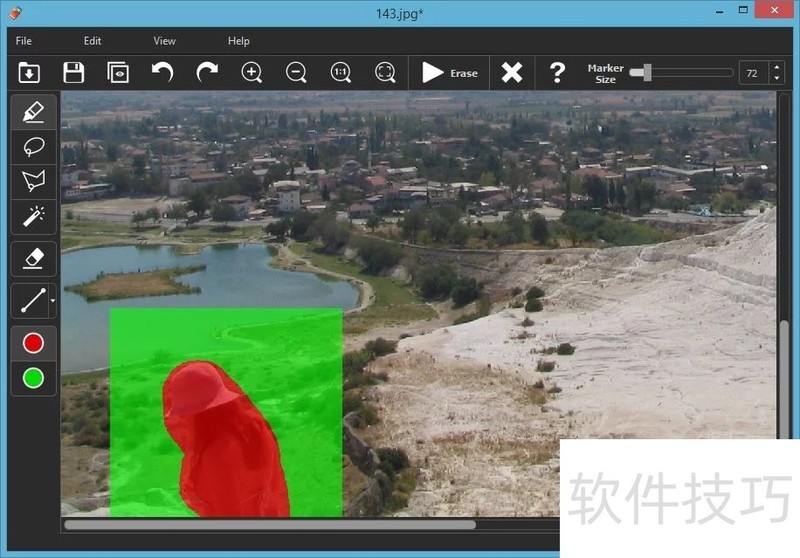Open the File menu

(24, 41)
